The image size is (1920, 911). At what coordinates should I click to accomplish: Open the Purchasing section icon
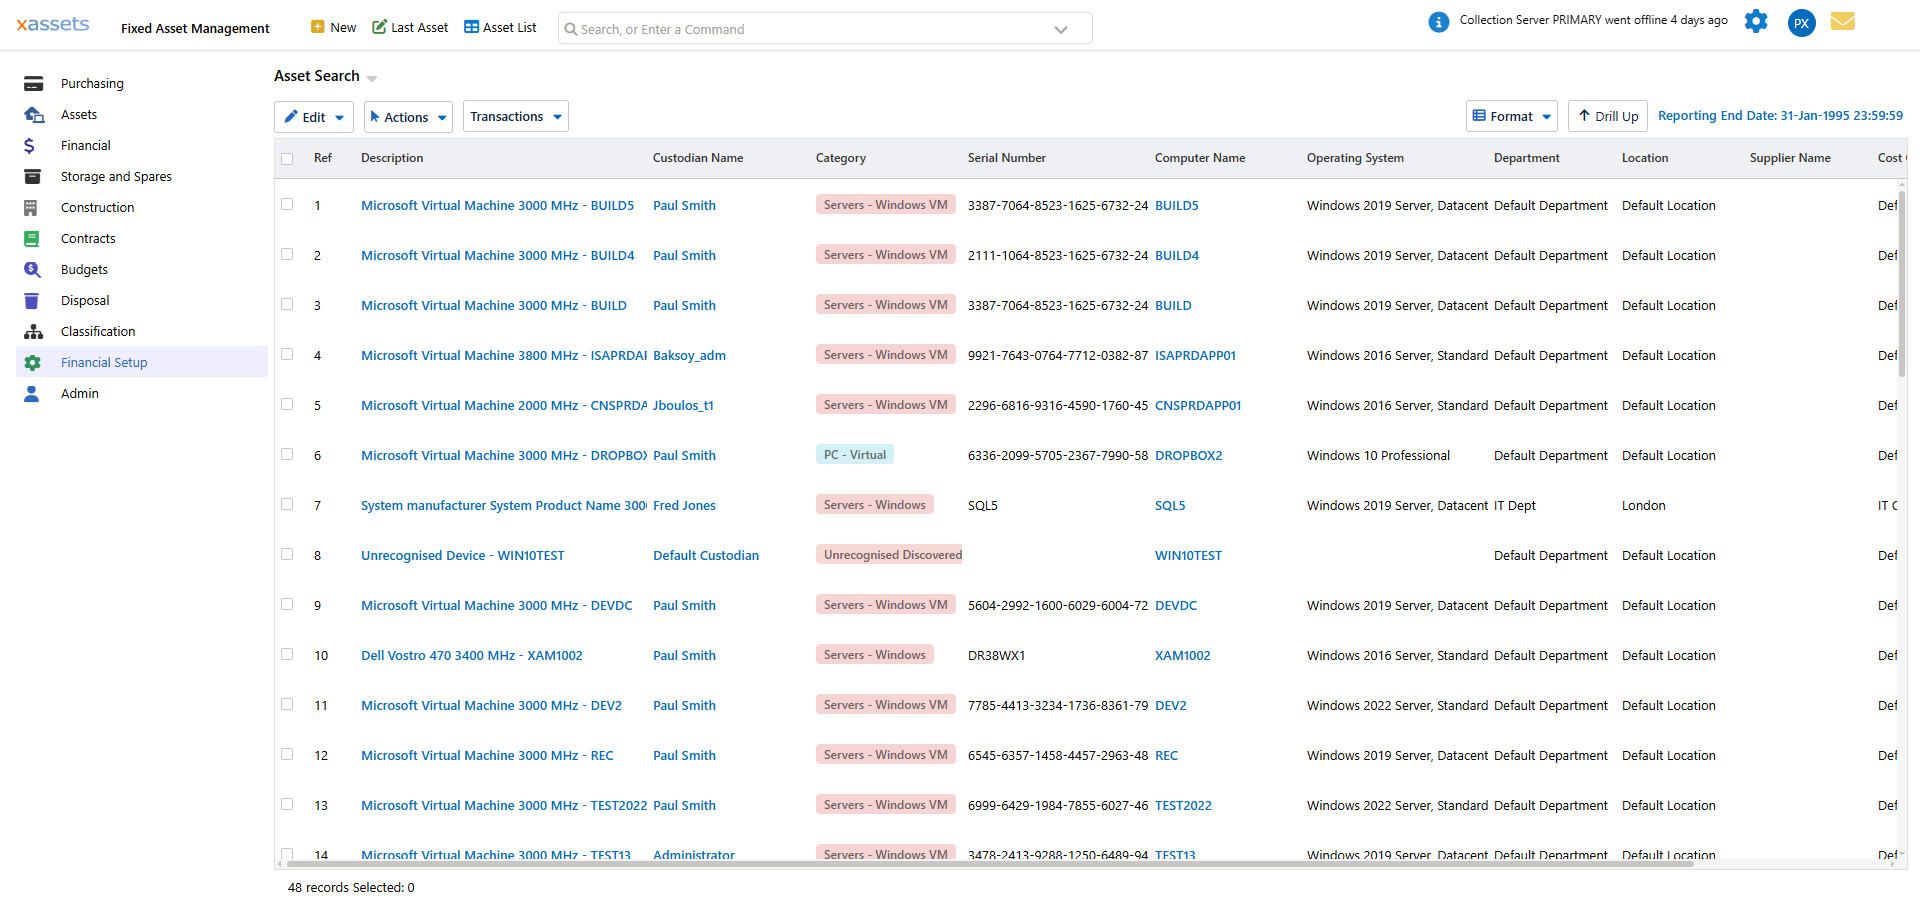(x=33, y=83)
